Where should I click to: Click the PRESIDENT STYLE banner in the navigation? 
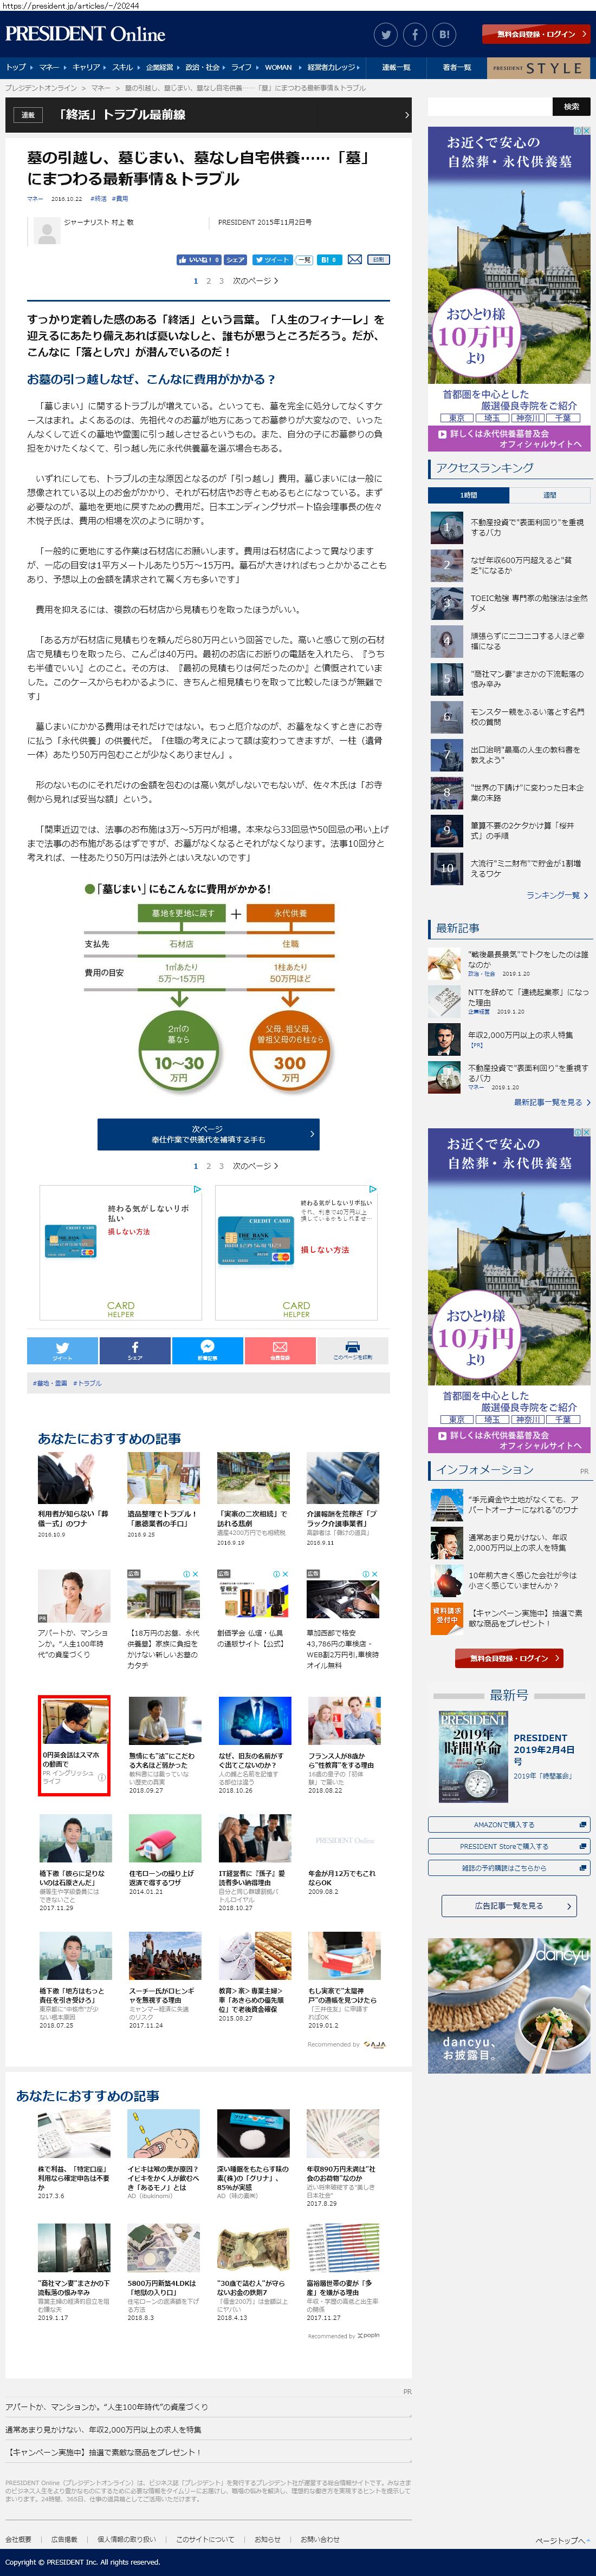pos(538,67)
